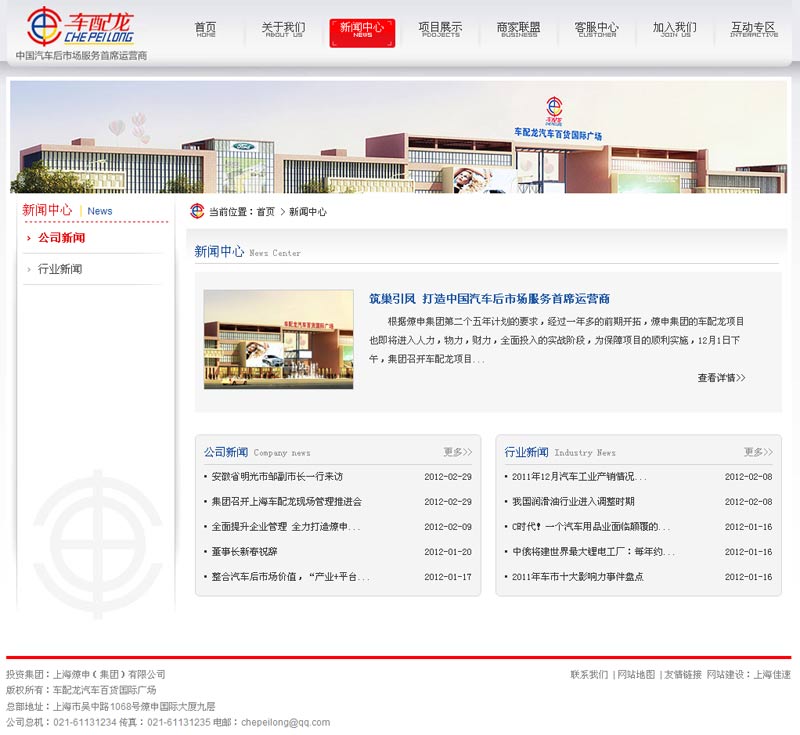The image size is (800, 735).
Task: Open 商家联盟 Business menu
Action: [x=518, y=30]
